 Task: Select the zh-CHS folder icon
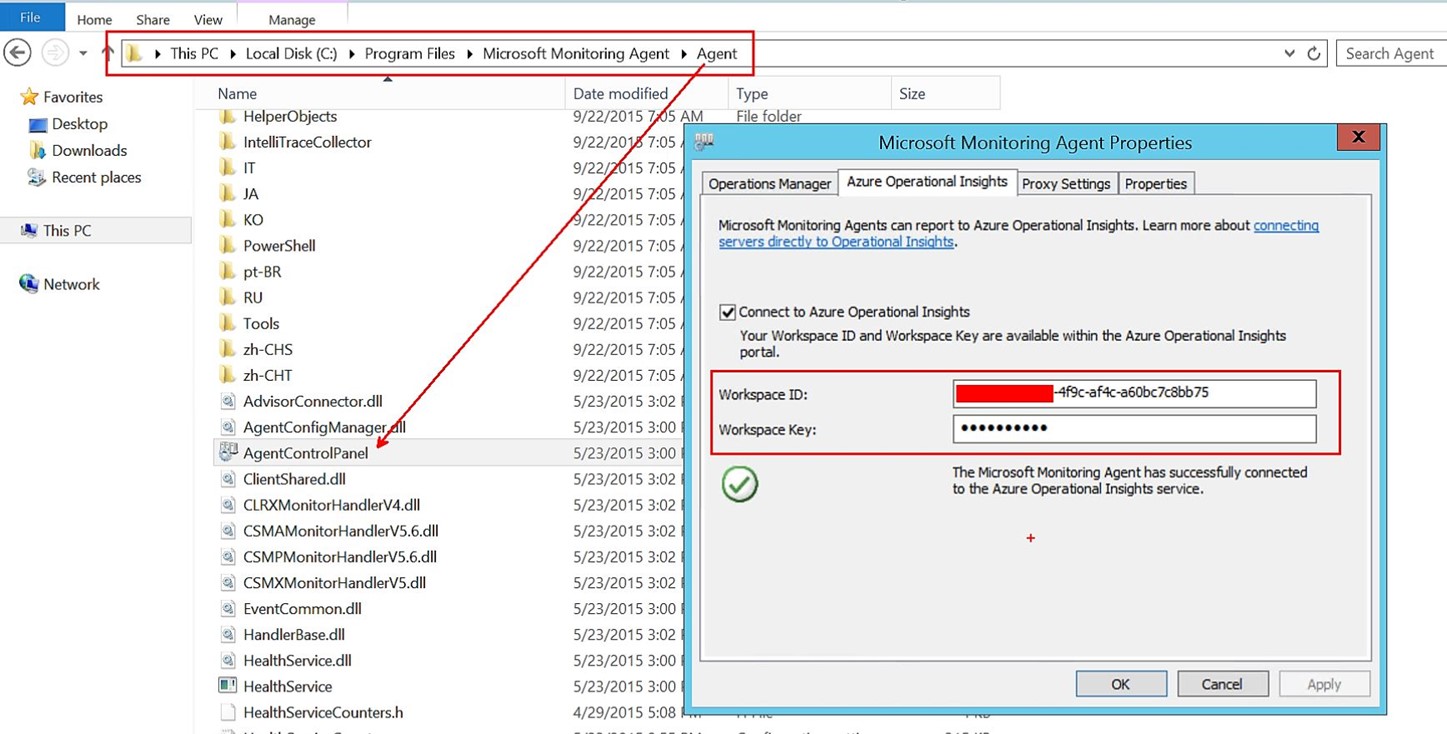tap(227, 350)
